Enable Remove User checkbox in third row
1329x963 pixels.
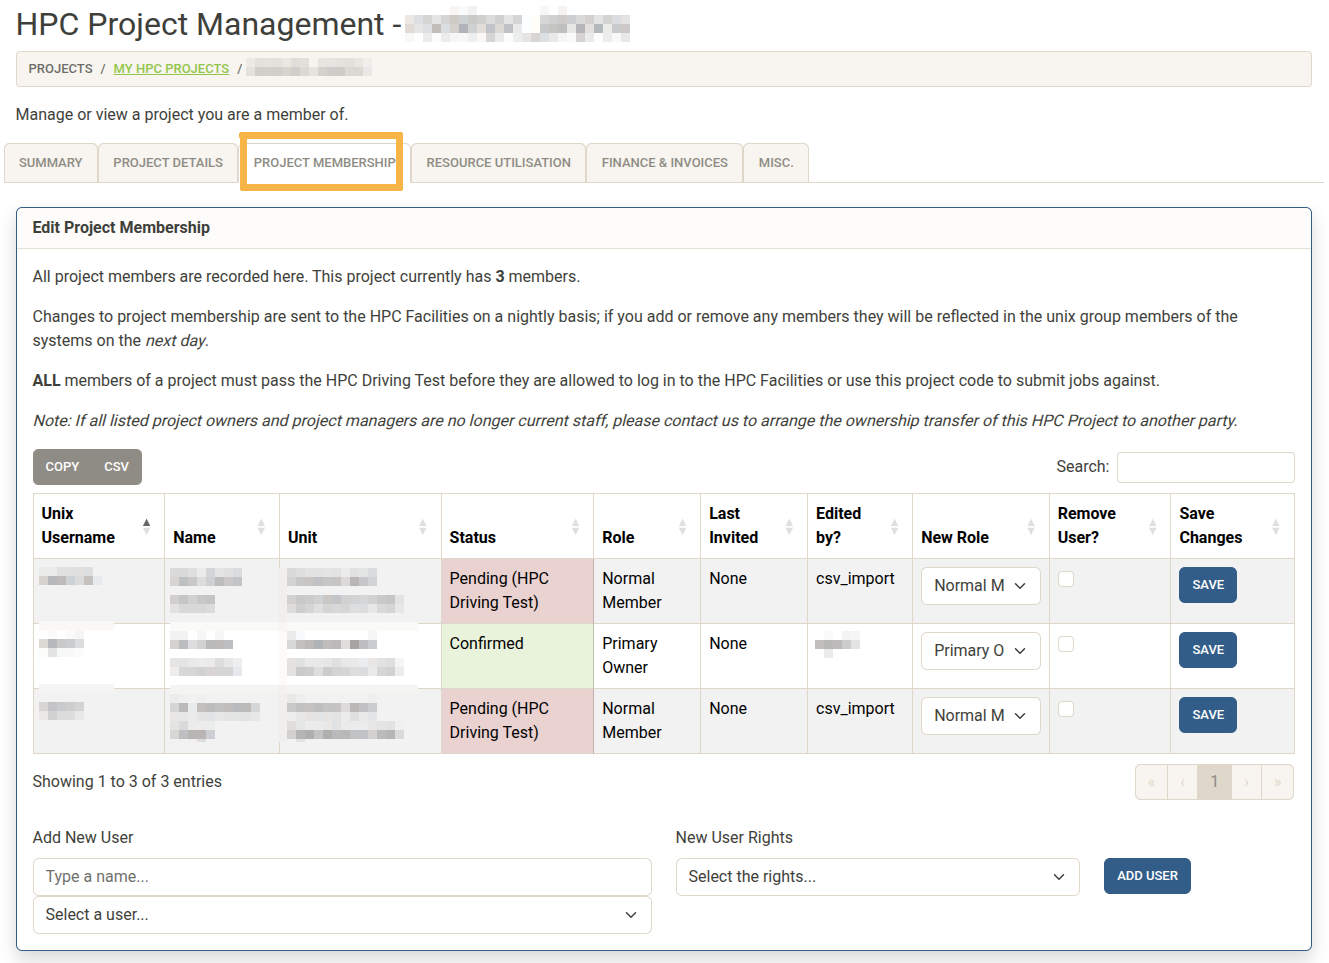1066,709
